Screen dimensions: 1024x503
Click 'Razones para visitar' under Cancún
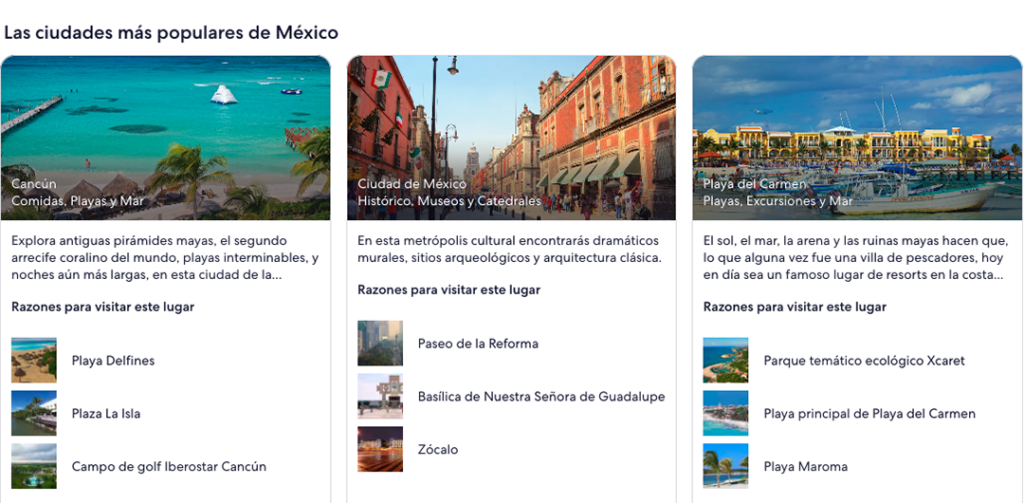(103, 307)
